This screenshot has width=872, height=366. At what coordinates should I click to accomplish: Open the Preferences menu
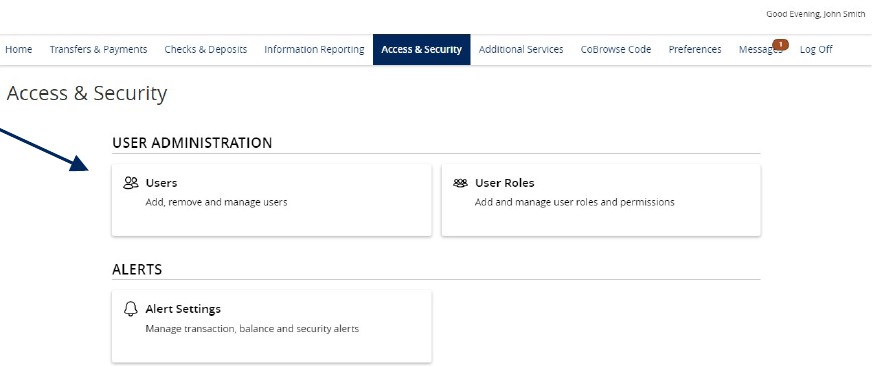pos(695,50)
